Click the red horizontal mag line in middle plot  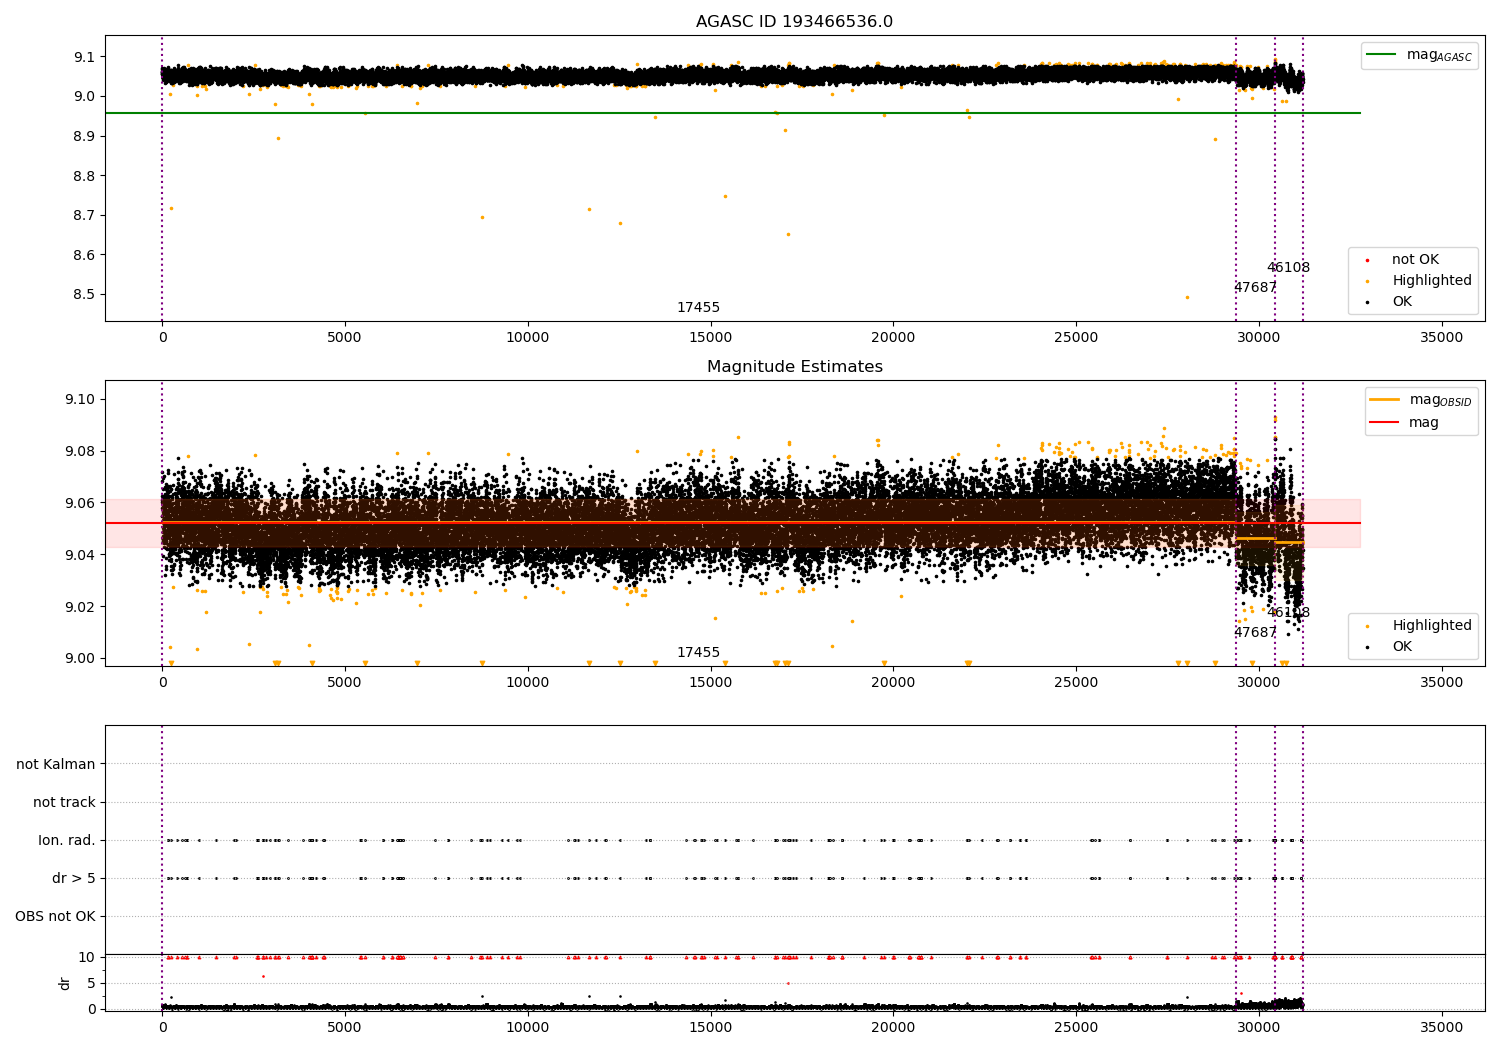tap(733, 523)
